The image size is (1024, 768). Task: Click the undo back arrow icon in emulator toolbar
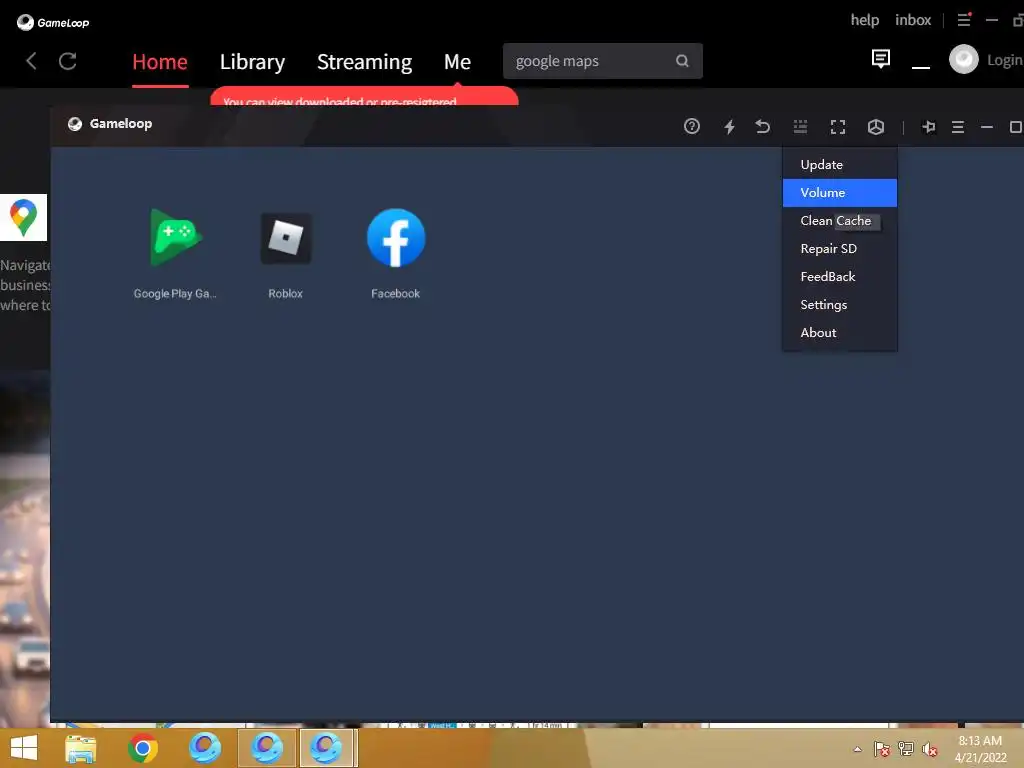point(763,126)
